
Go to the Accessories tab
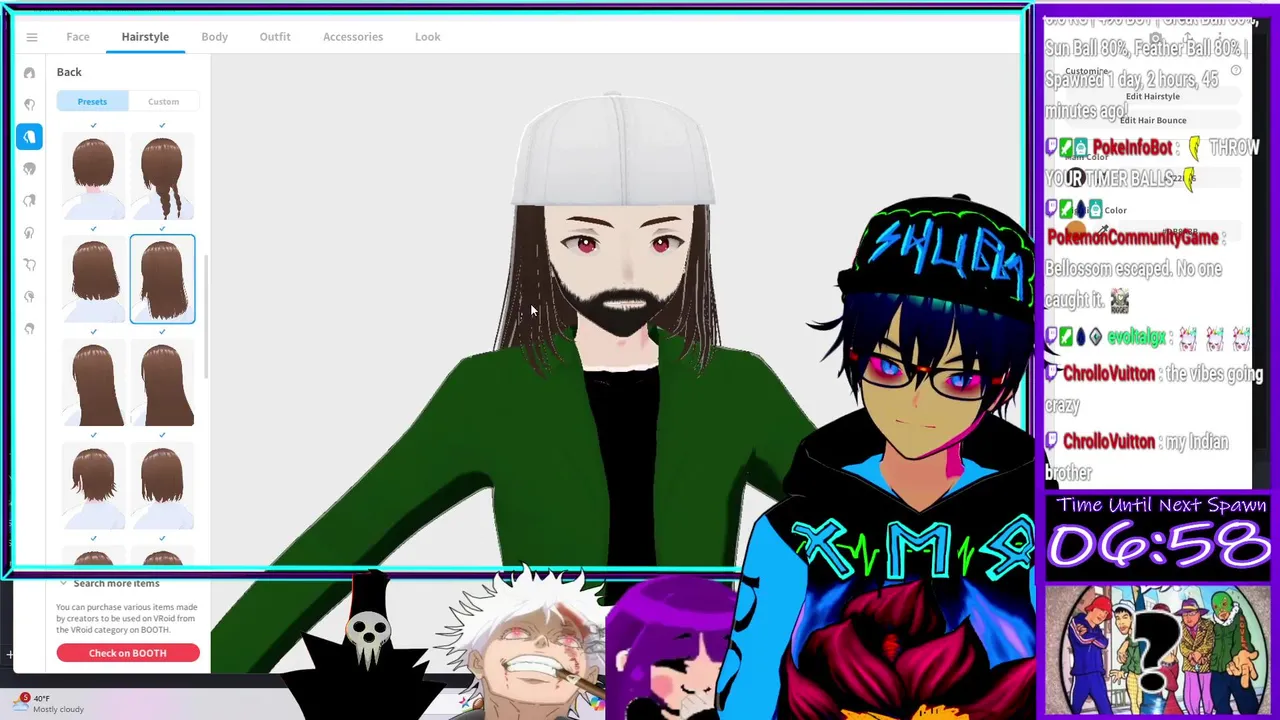(x=353, y=37)
